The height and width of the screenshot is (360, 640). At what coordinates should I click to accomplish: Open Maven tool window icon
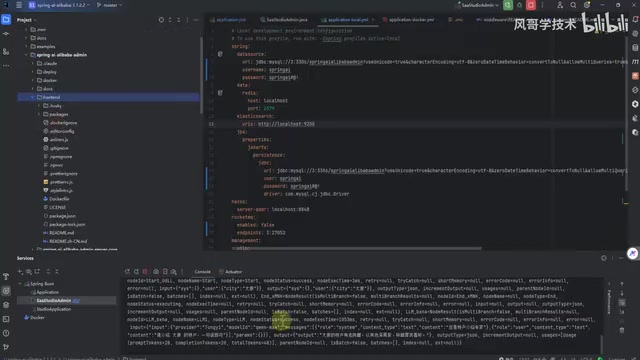635,62
